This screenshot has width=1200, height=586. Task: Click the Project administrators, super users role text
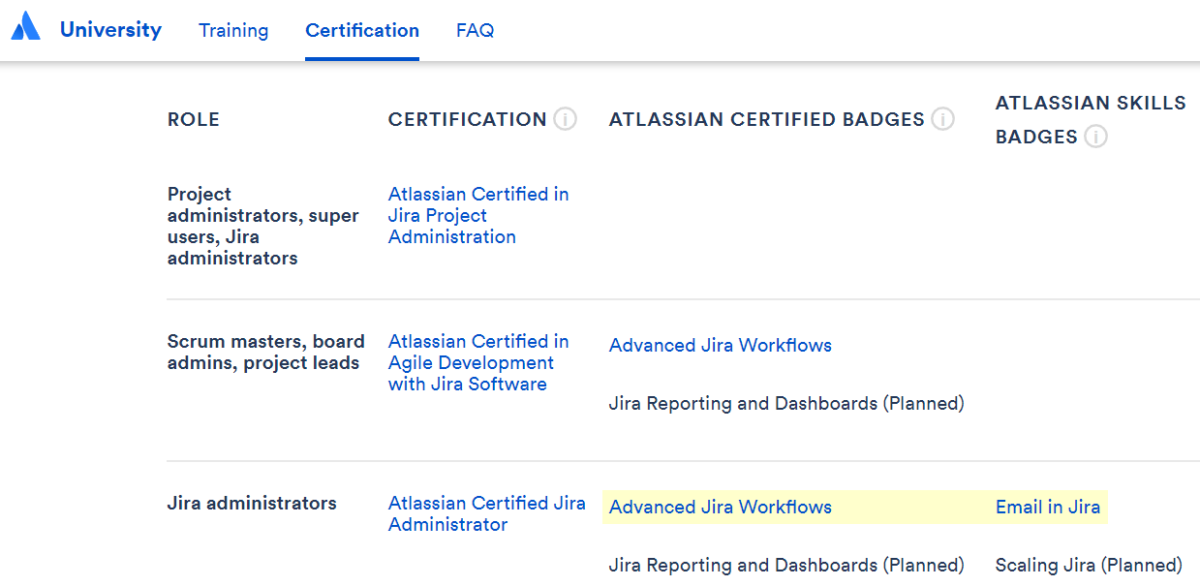point(262,225)
